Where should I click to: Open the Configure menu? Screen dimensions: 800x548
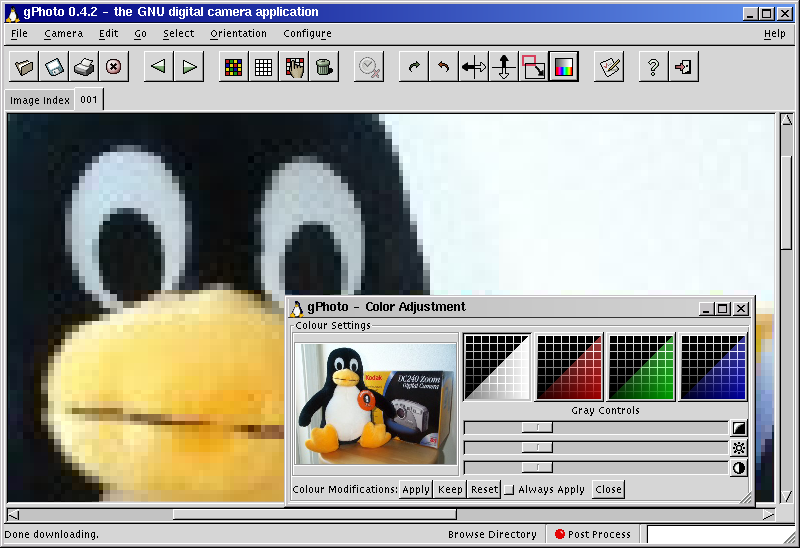click(x=307, y=34)
